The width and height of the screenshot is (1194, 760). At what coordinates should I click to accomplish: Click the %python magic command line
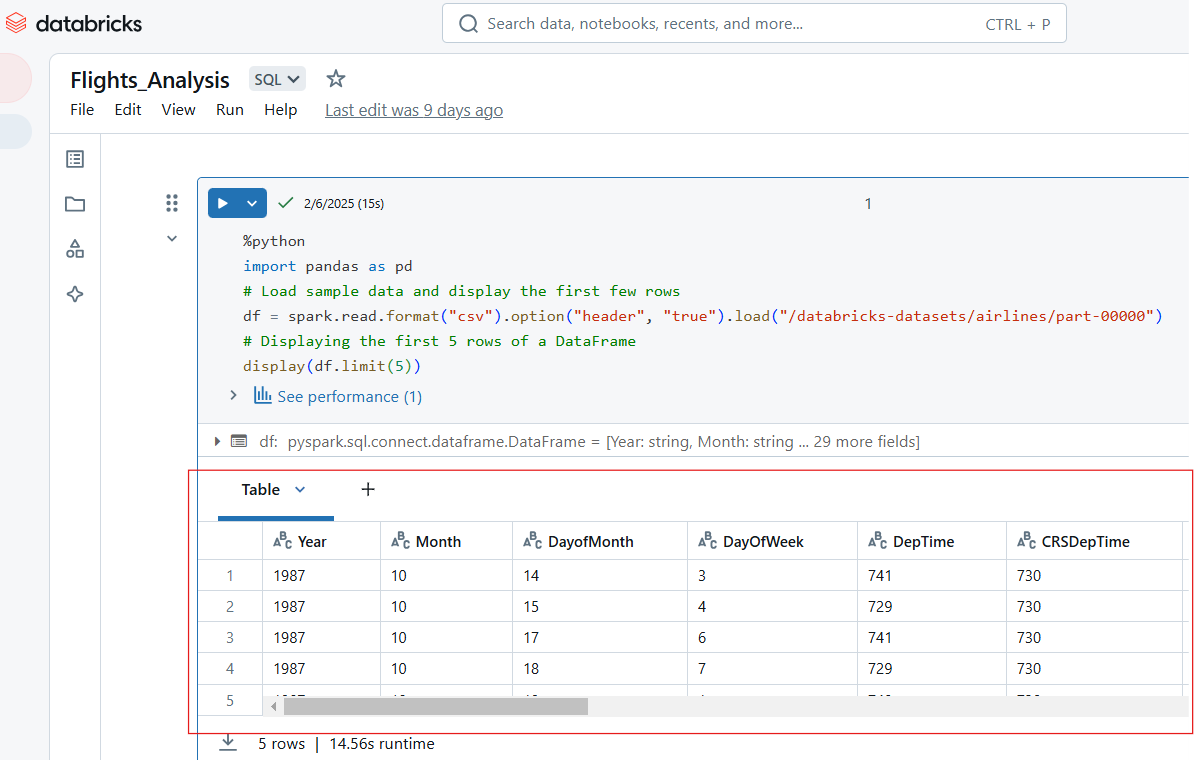[x=274, y=241]
